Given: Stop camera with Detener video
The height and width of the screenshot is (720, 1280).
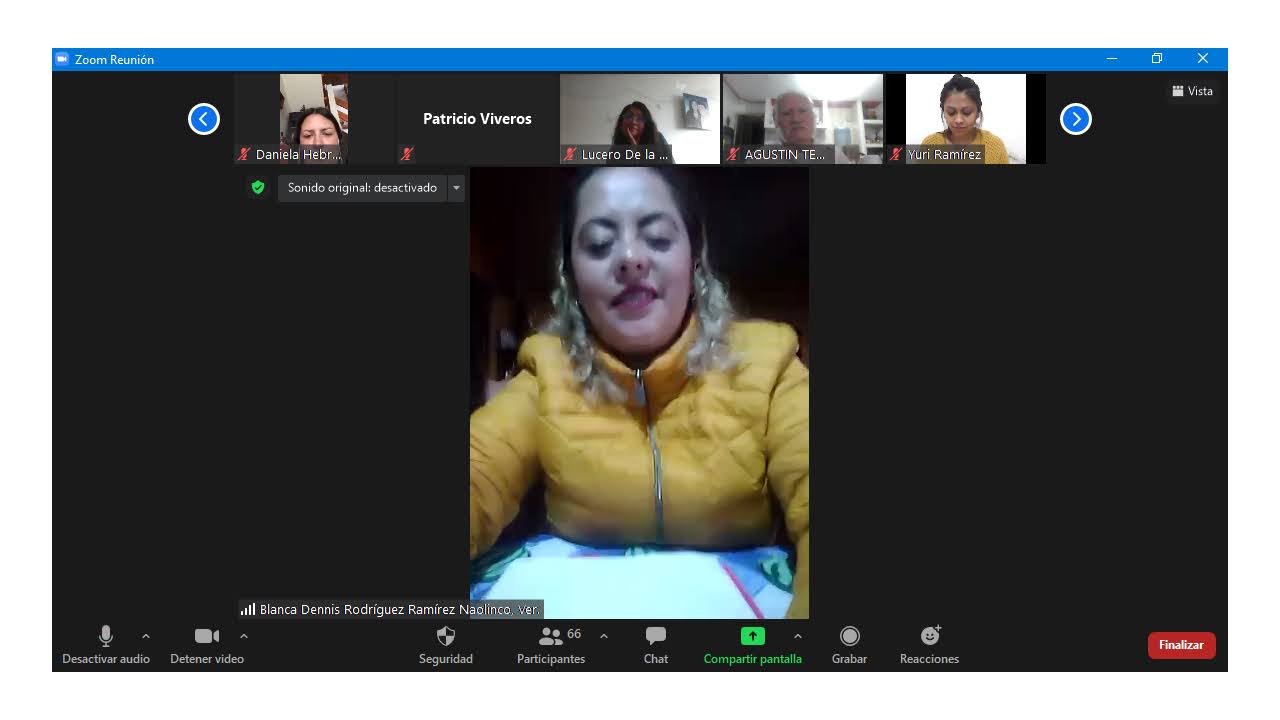Looking at the screenshot, I should click(x=207, y=645).
